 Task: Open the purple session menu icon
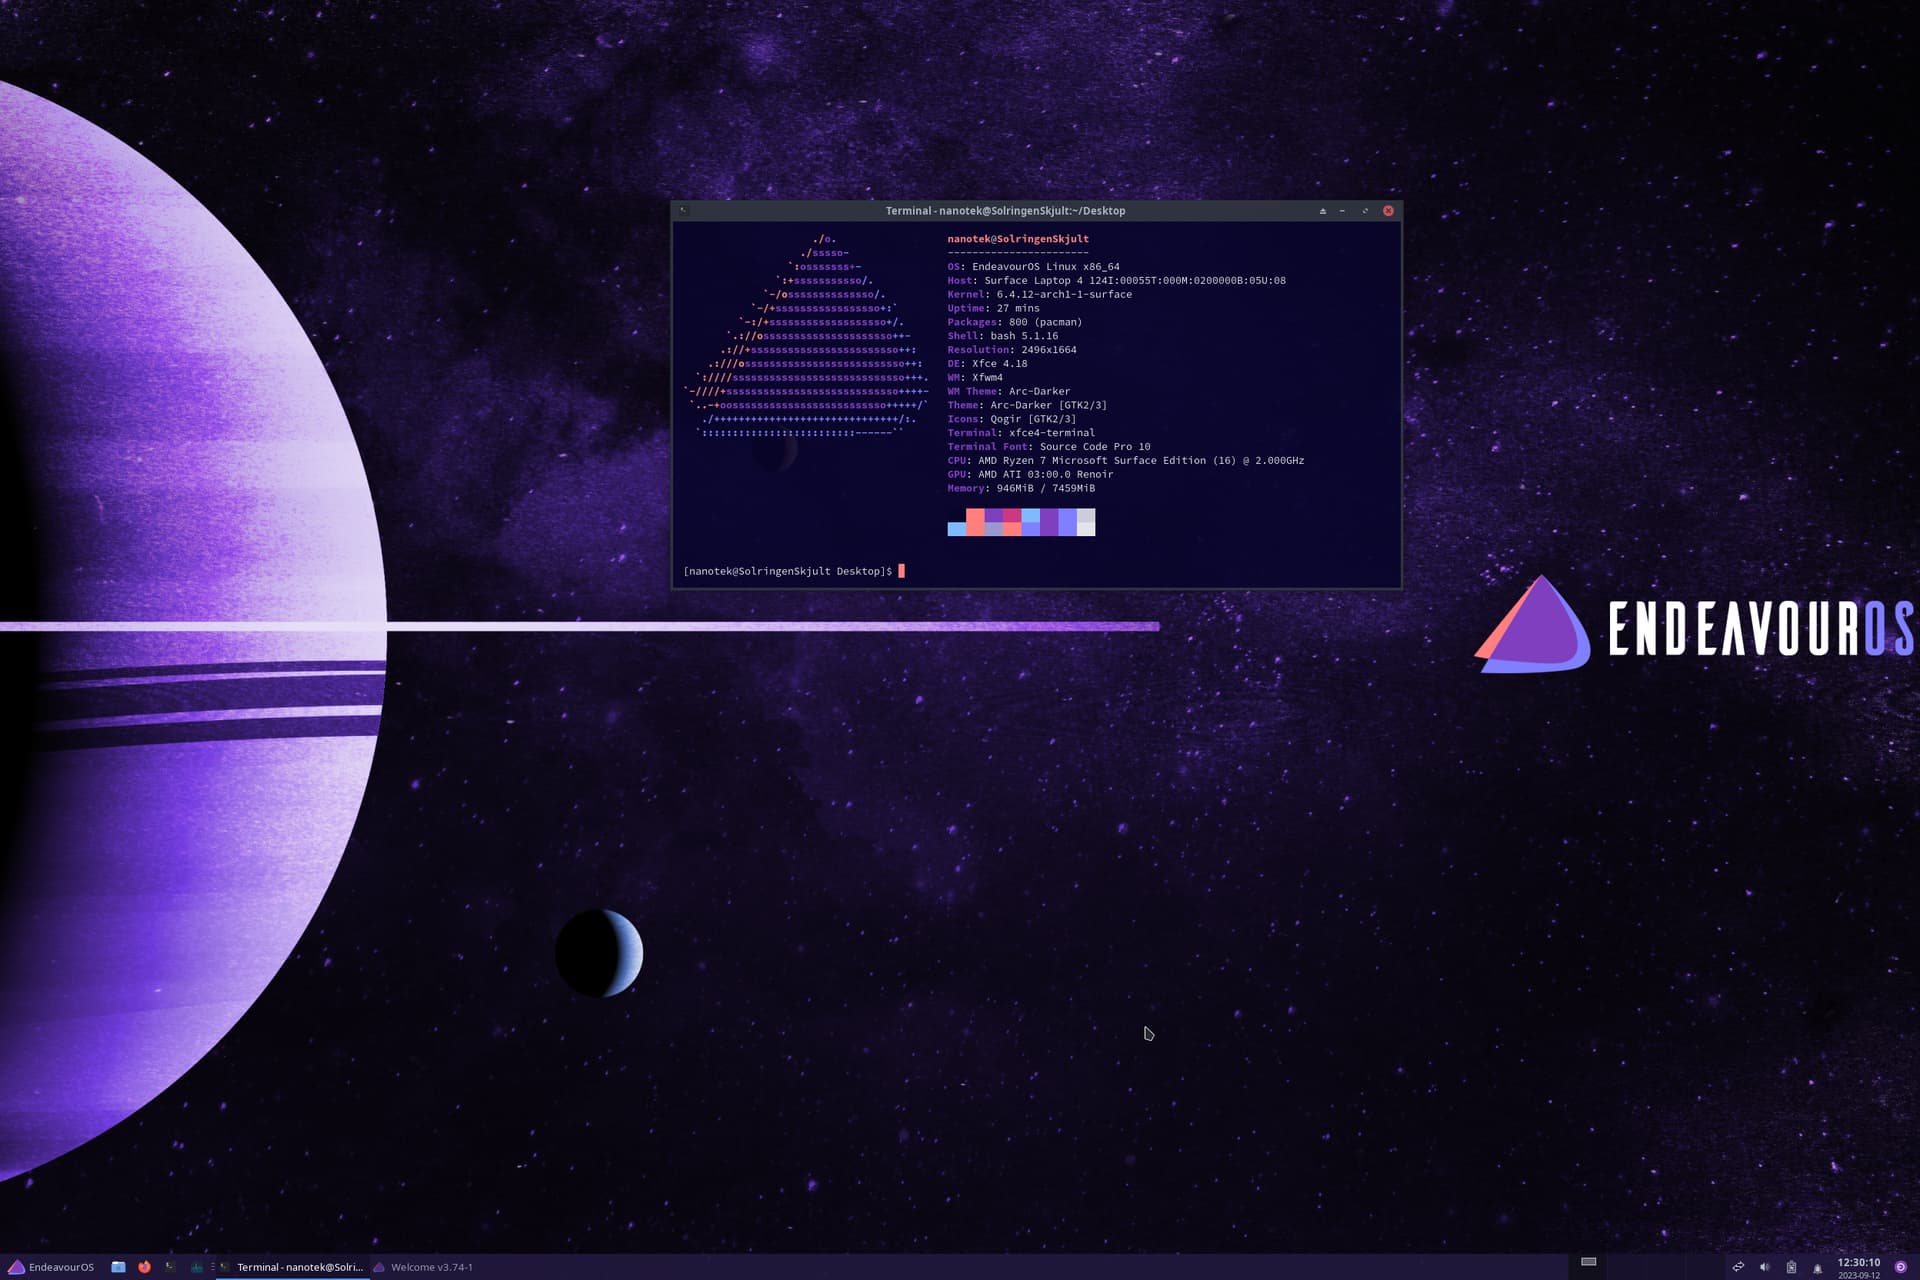click(x=1901, y=1267)
